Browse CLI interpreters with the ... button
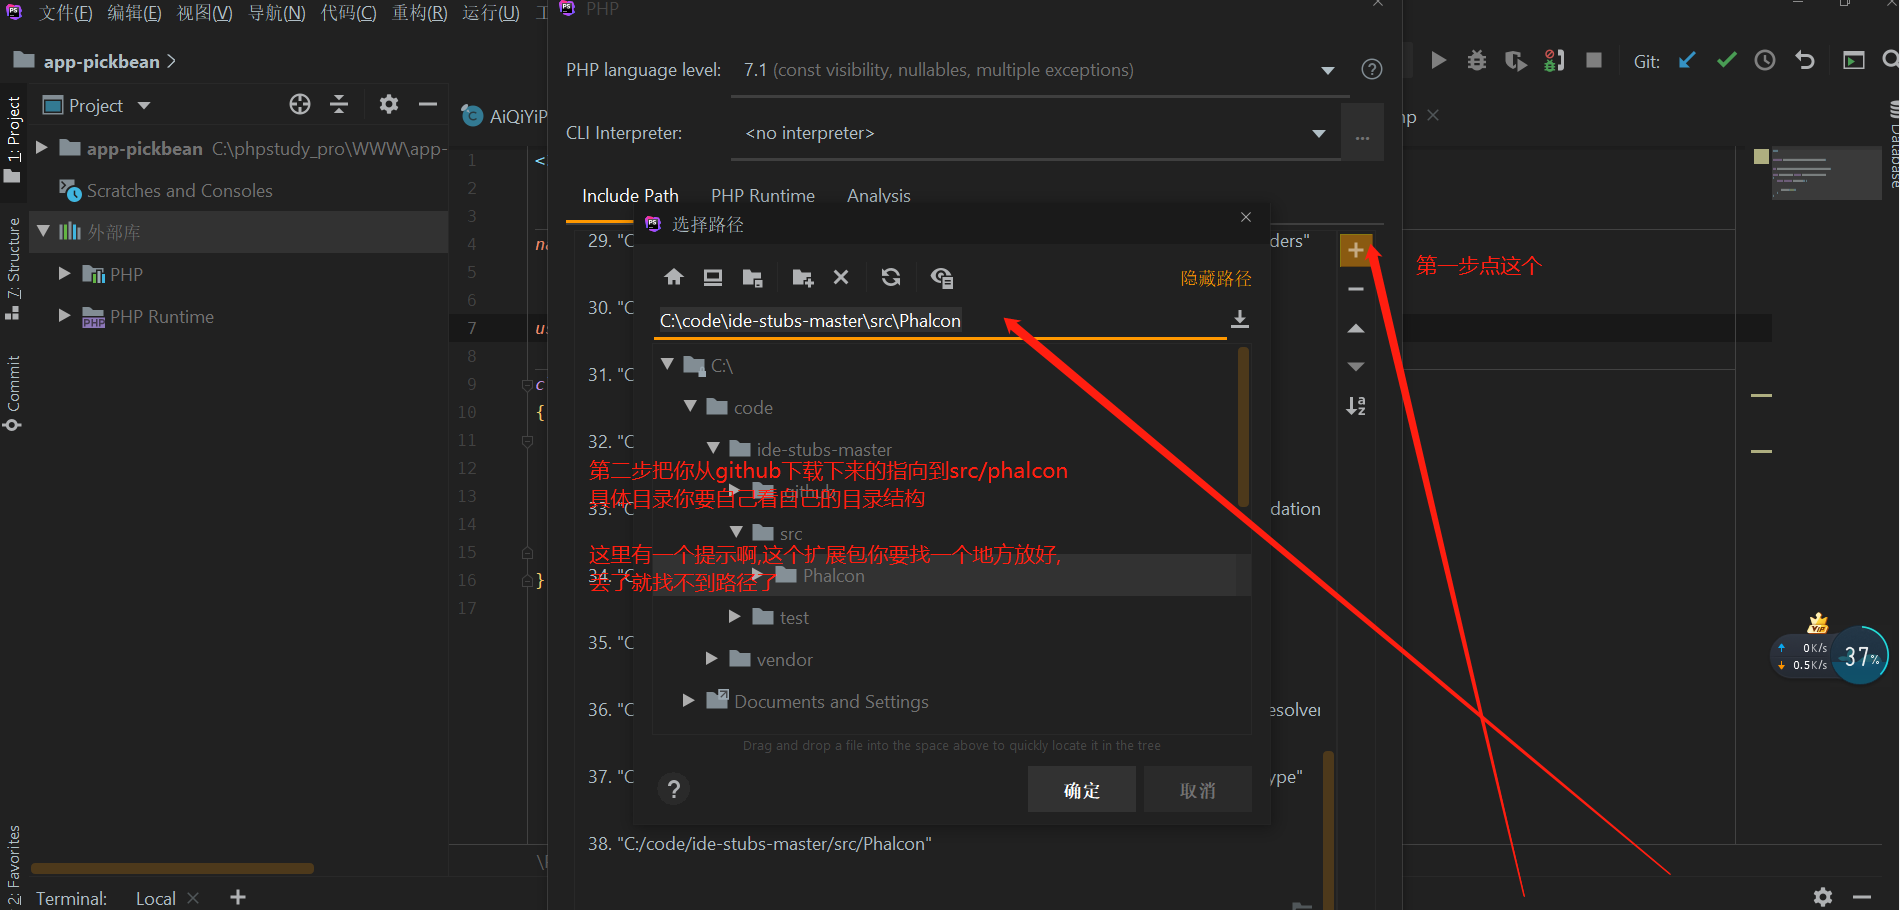This screenshot has height=910, width=1900. [x=1362, y=134]
